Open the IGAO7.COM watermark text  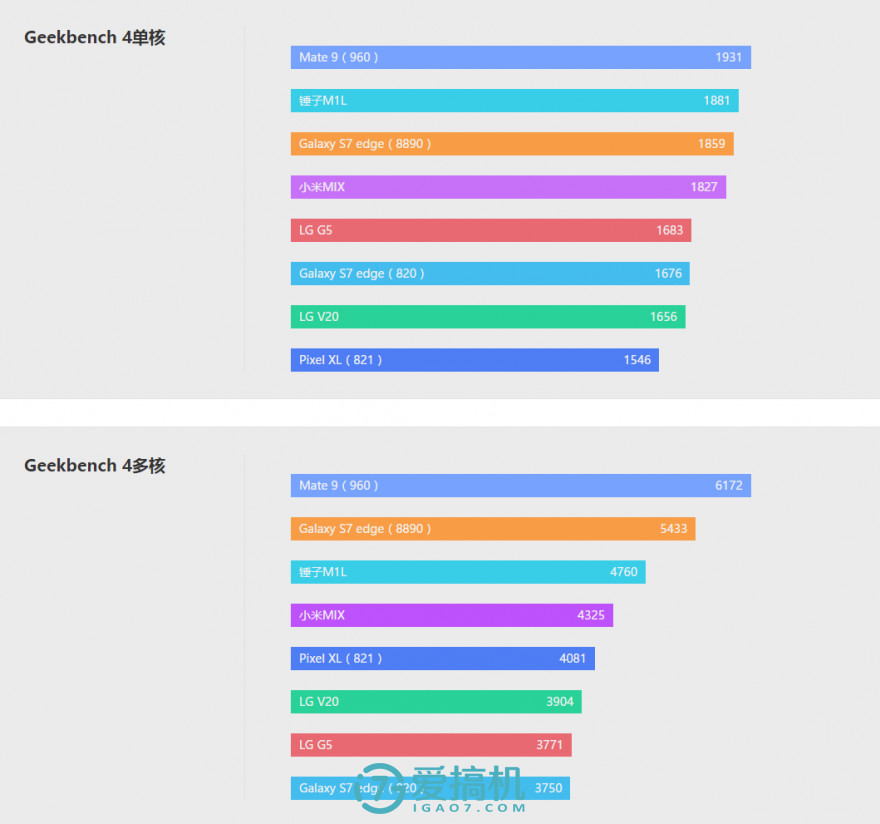469,808
